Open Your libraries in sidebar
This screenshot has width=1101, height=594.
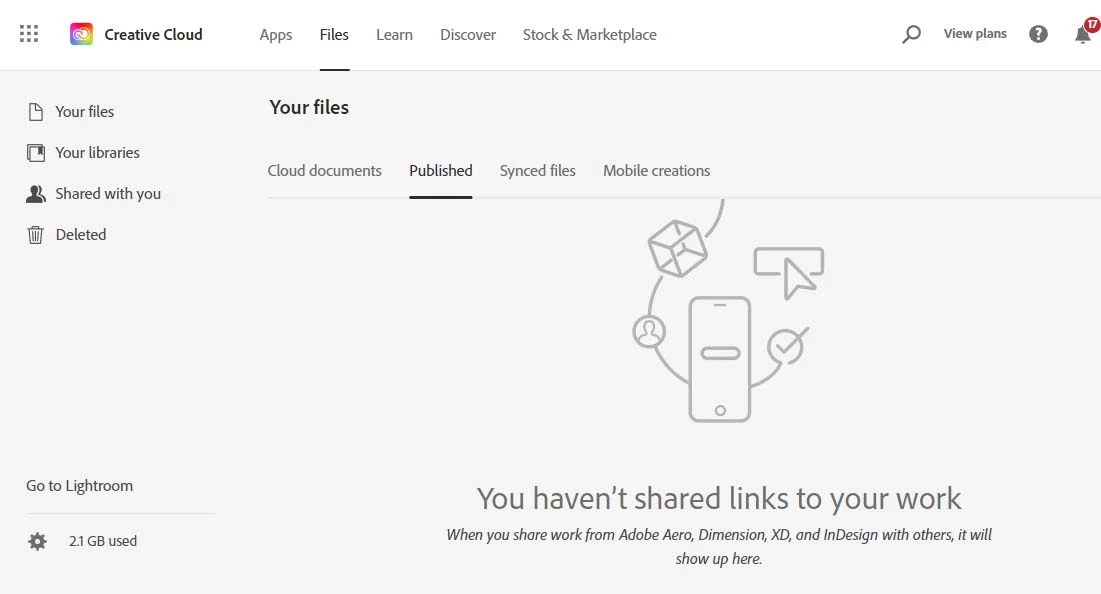[98, 152]
